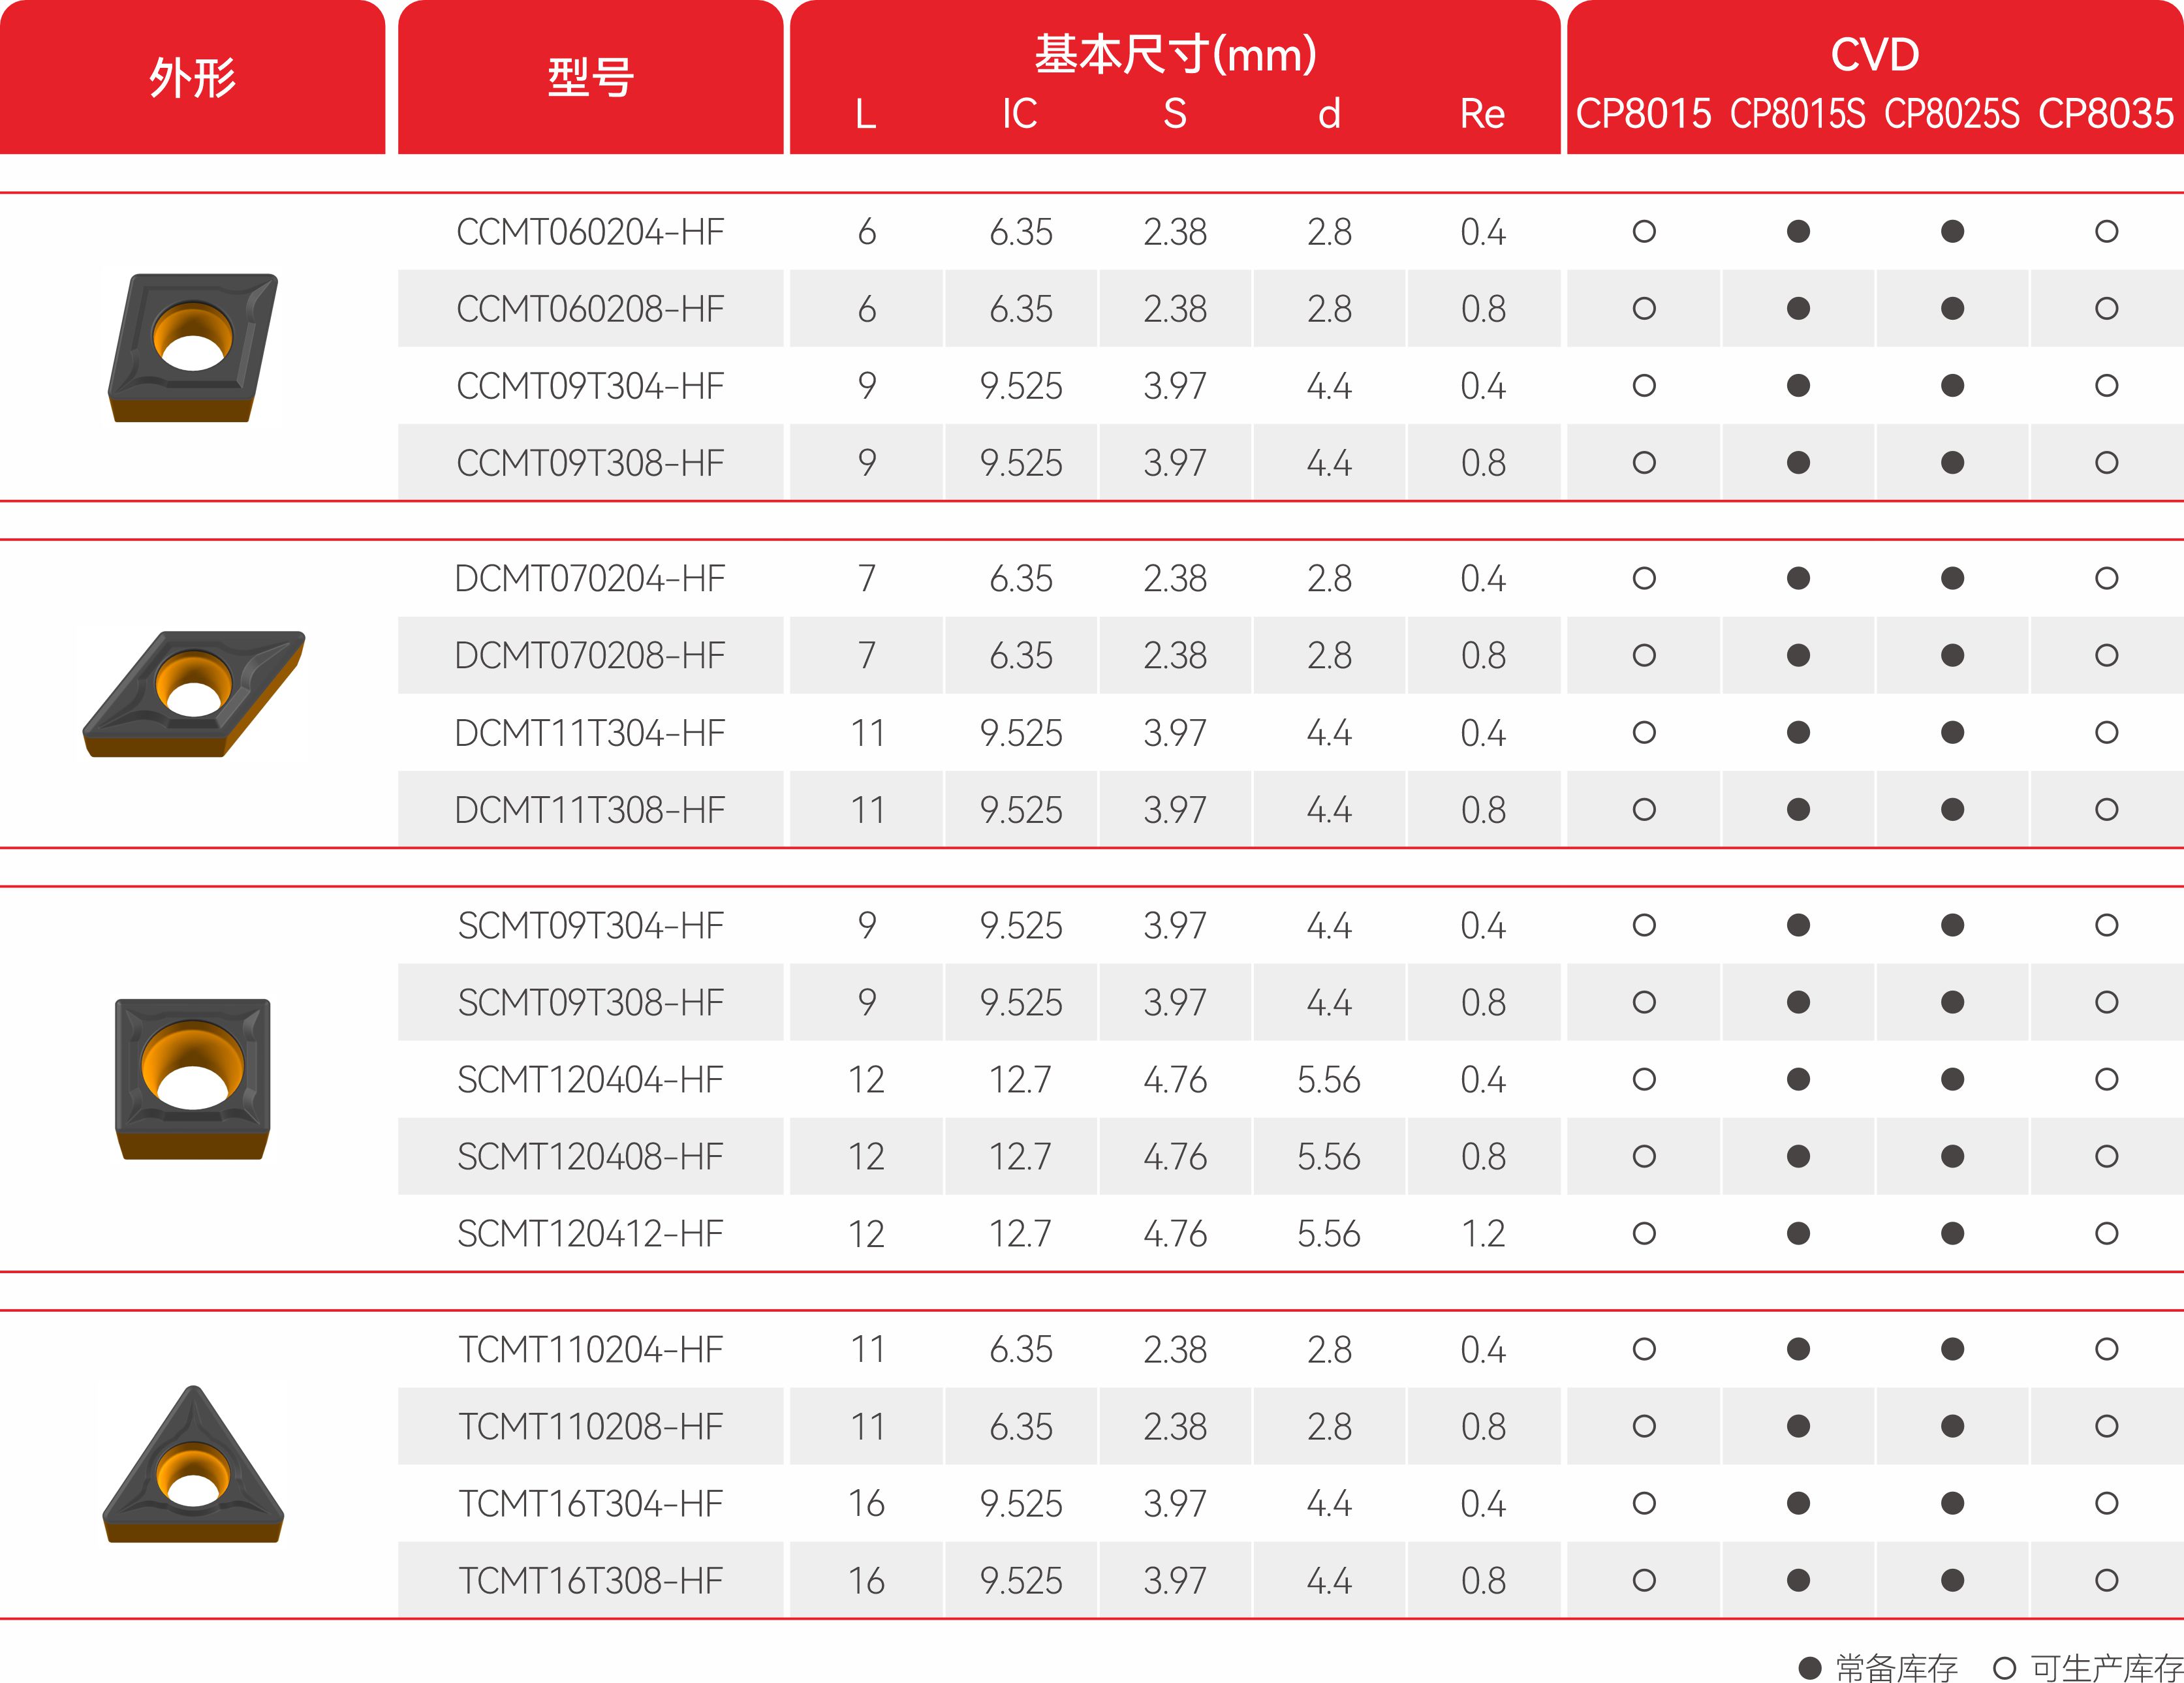The image size is (2184, 1683).
Task: Click the CP8035 grade column header
Action: click(x=2106, y=113)
